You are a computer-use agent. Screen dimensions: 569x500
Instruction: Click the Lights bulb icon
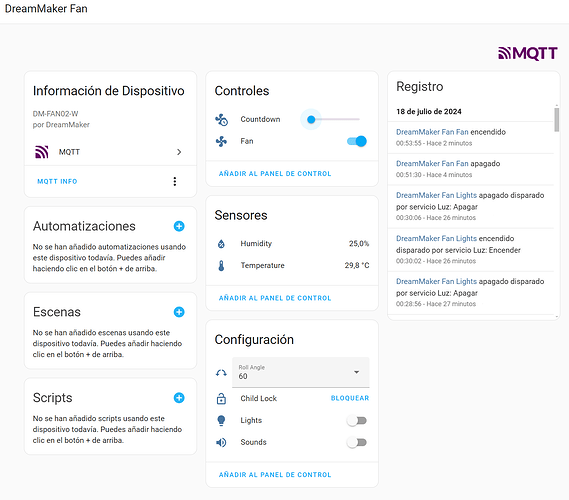point(221,421)
